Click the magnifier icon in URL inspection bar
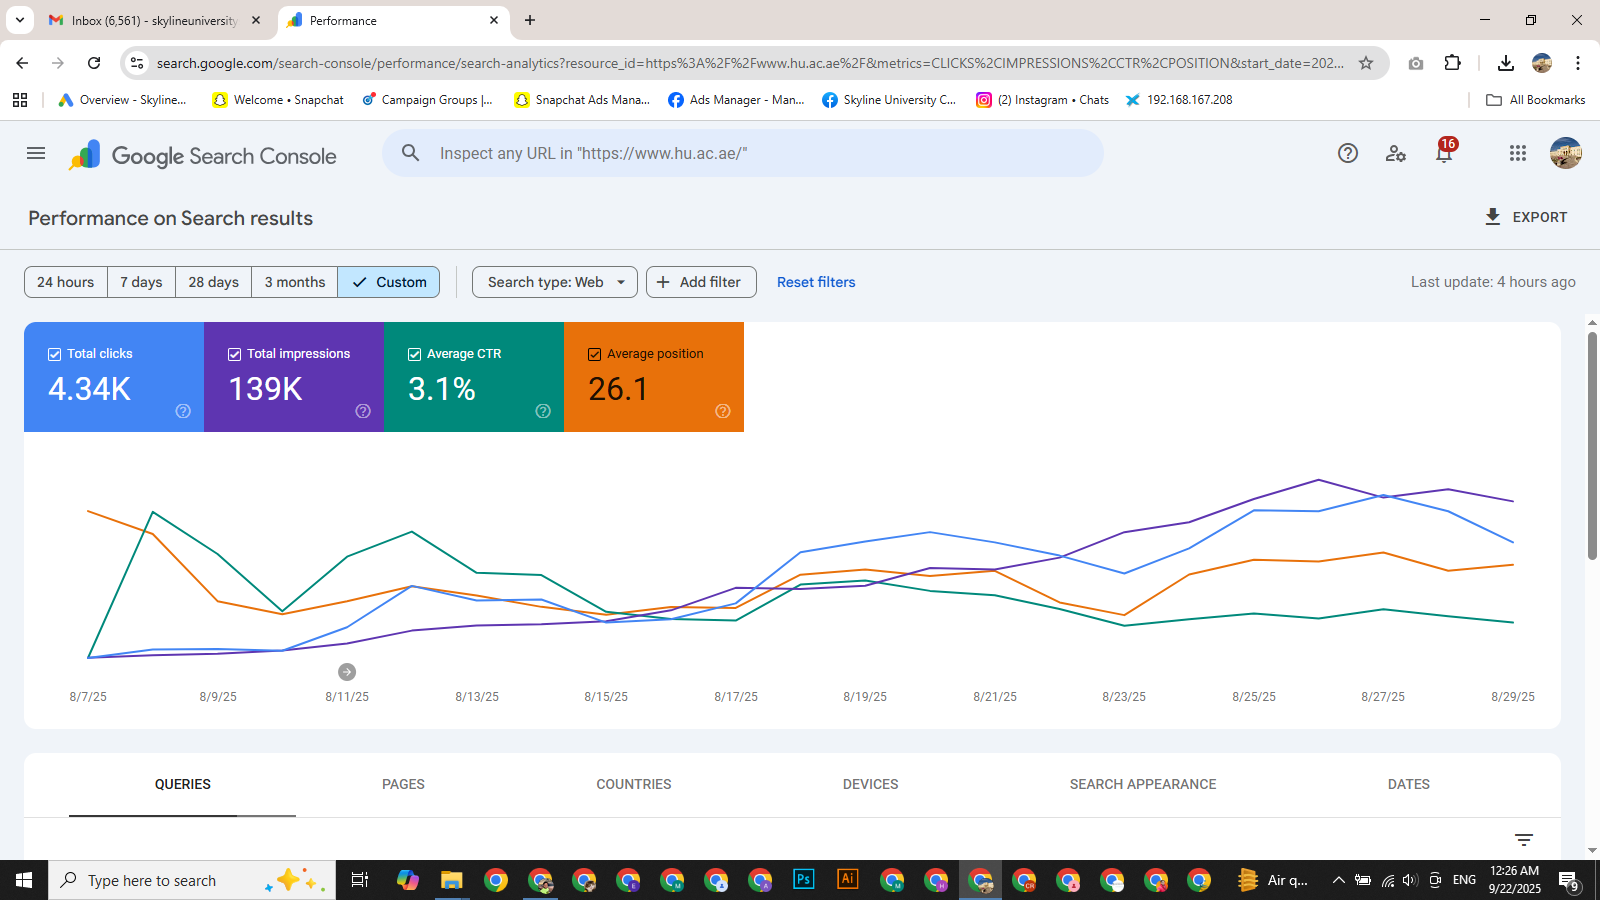The image size is (1600, 900). (410, 153)
